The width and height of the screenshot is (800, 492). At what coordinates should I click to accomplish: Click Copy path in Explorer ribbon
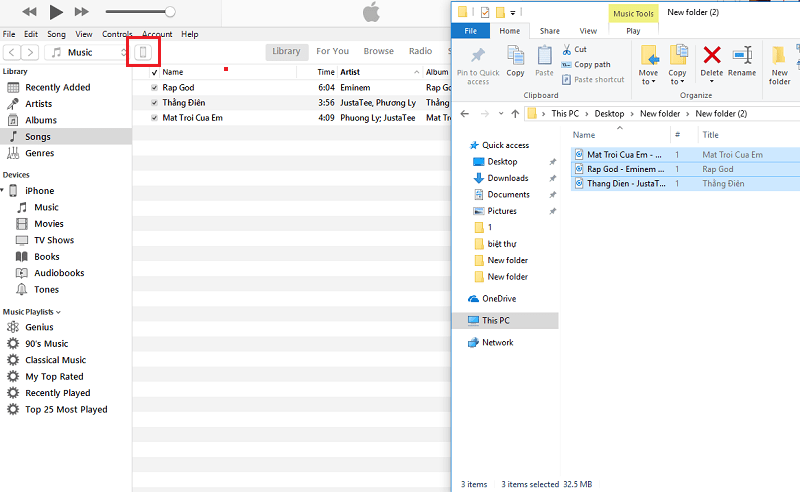(x=586, y=64)
